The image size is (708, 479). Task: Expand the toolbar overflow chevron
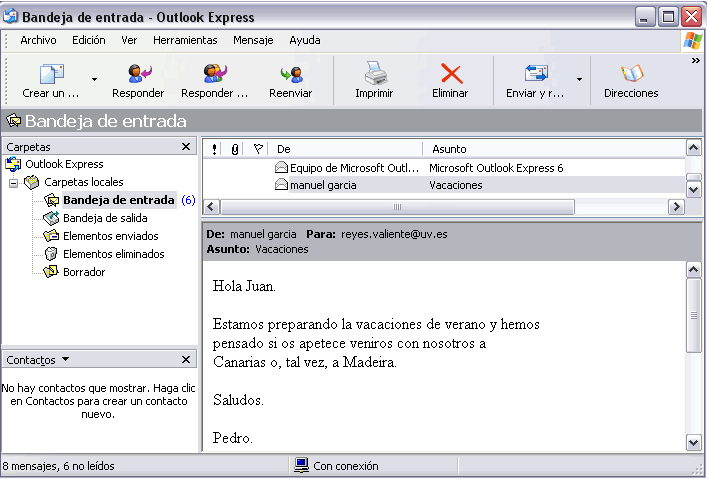[x=695, y=60]
